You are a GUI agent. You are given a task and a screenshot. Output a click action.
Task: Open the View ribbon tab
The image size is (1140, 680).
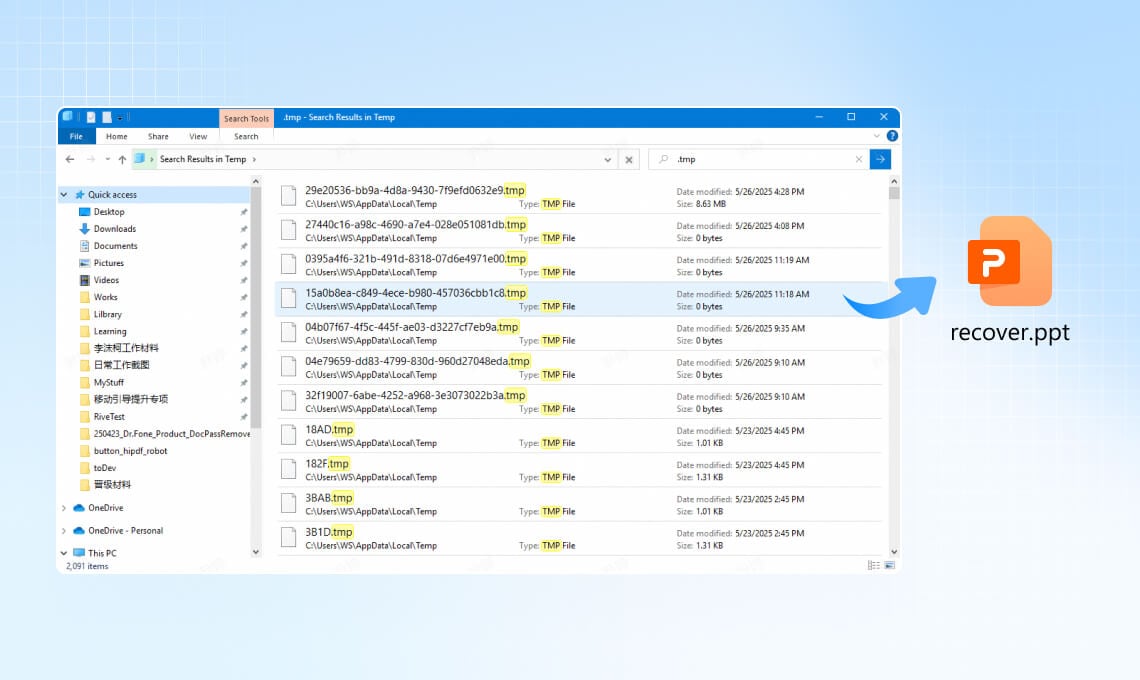(x=198, y=136)
